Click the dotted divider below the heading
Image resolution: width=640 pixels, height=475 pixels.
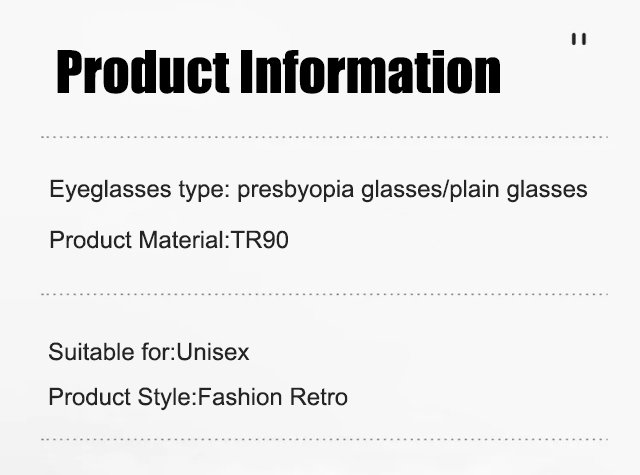tap(324, 136)
